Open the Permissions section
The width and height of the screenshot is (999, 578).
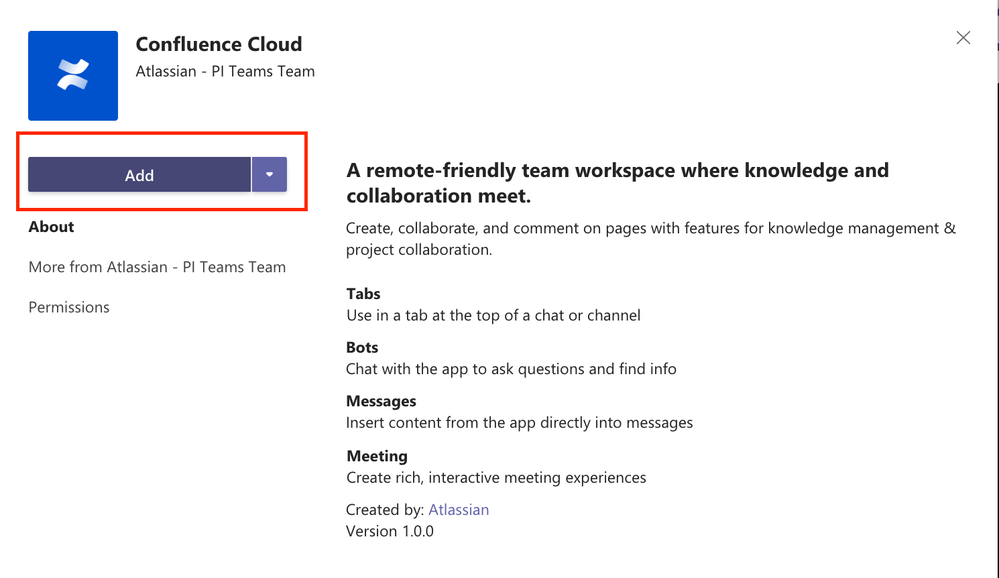[69, 307]
